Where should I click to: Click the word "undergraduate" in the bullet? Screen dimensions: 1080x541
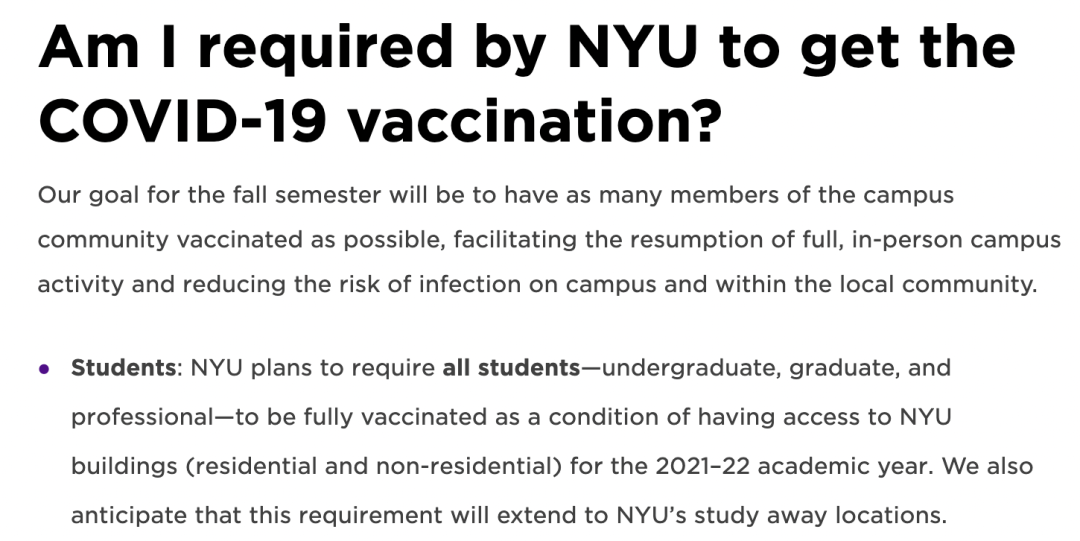coord(690,368)
